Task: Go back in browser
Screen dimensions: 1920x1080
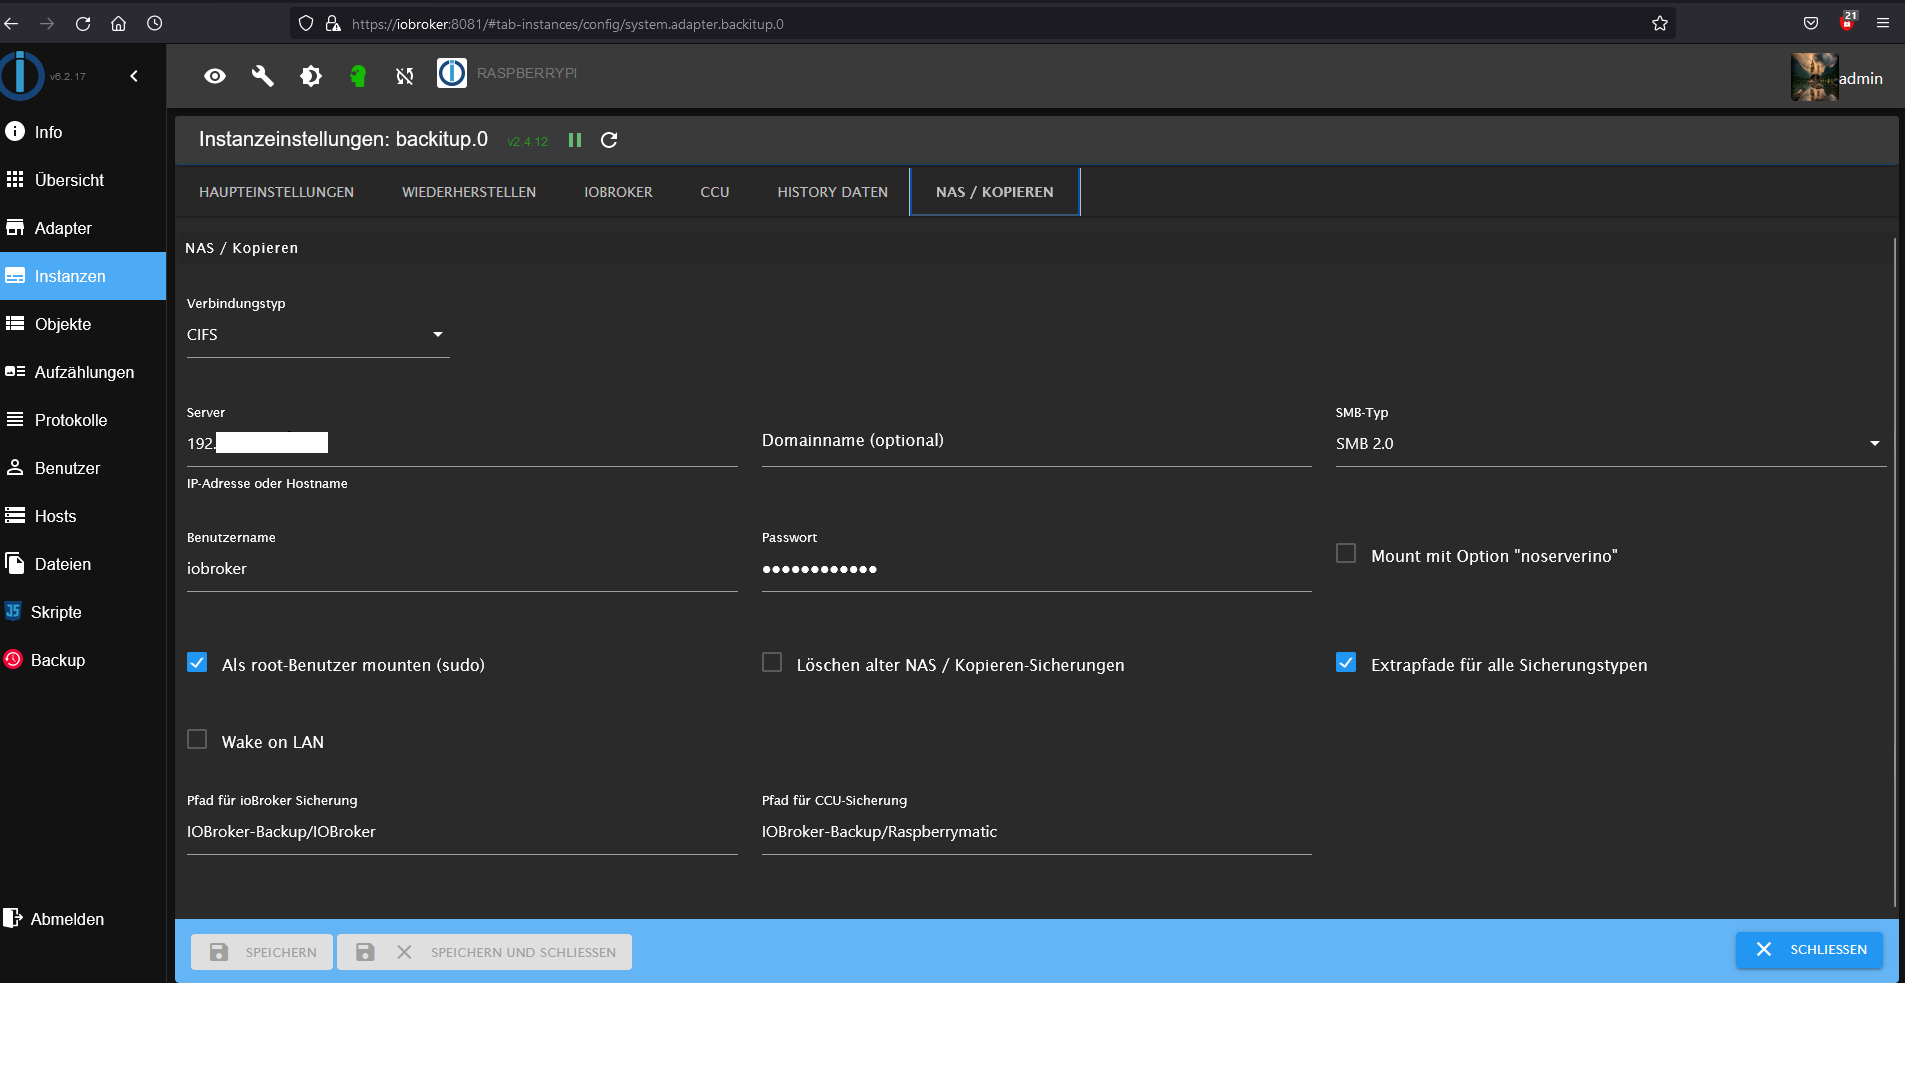Action: (x=12, y=23)
